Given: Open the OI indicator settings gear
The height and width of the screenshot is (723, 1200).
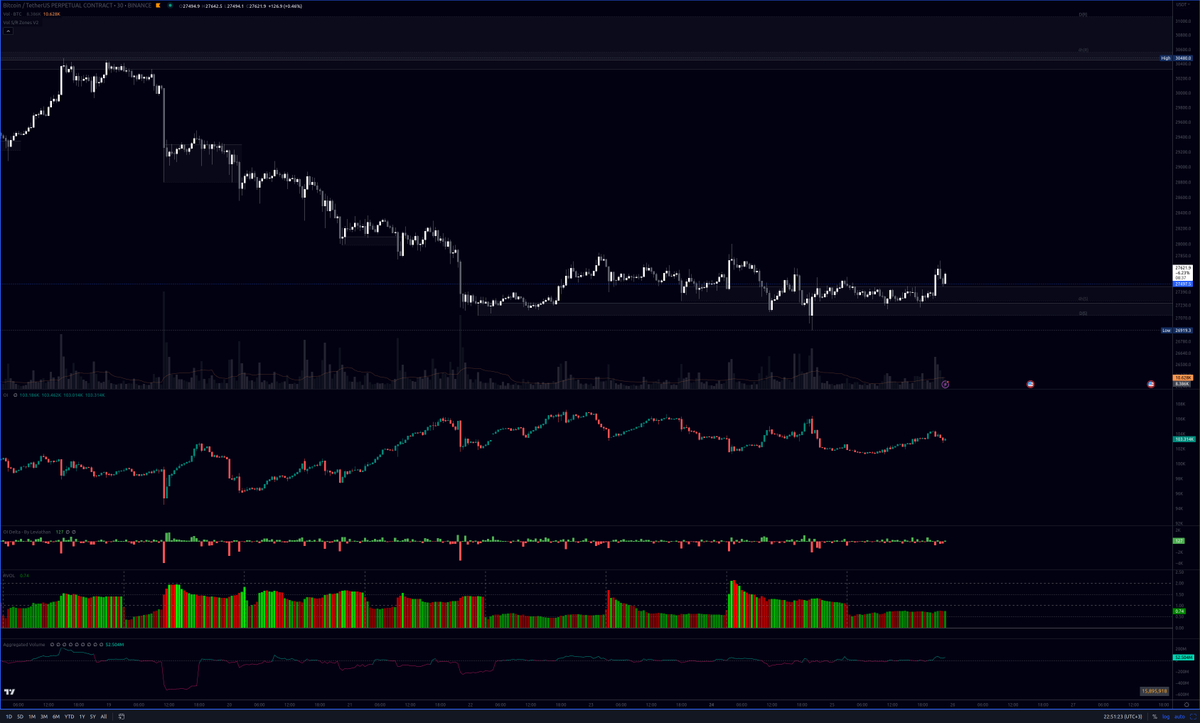Looking at the screenshot, I should click(16, 396).
